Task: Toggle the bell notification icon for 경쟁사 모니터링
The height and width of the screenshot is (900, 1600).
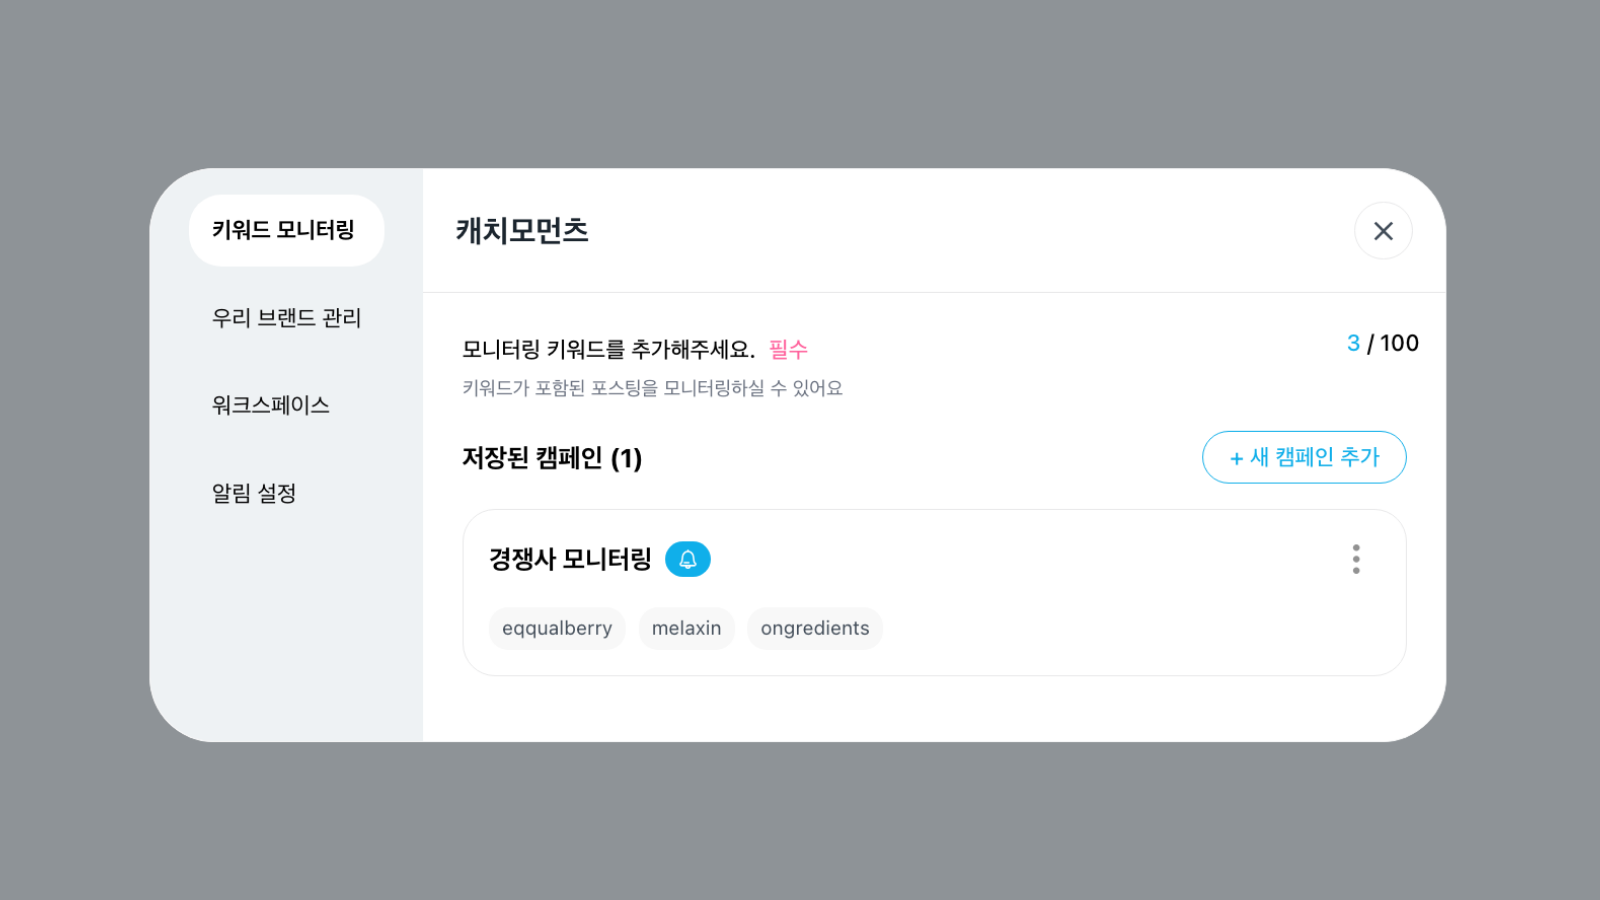Action: pos(688,559)
